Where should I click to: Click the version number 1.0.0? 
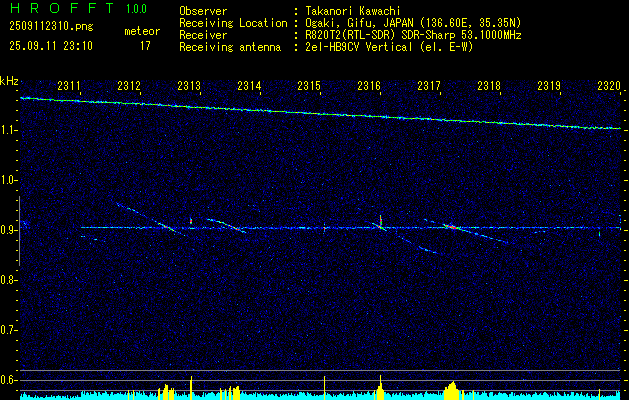point(136,9)
